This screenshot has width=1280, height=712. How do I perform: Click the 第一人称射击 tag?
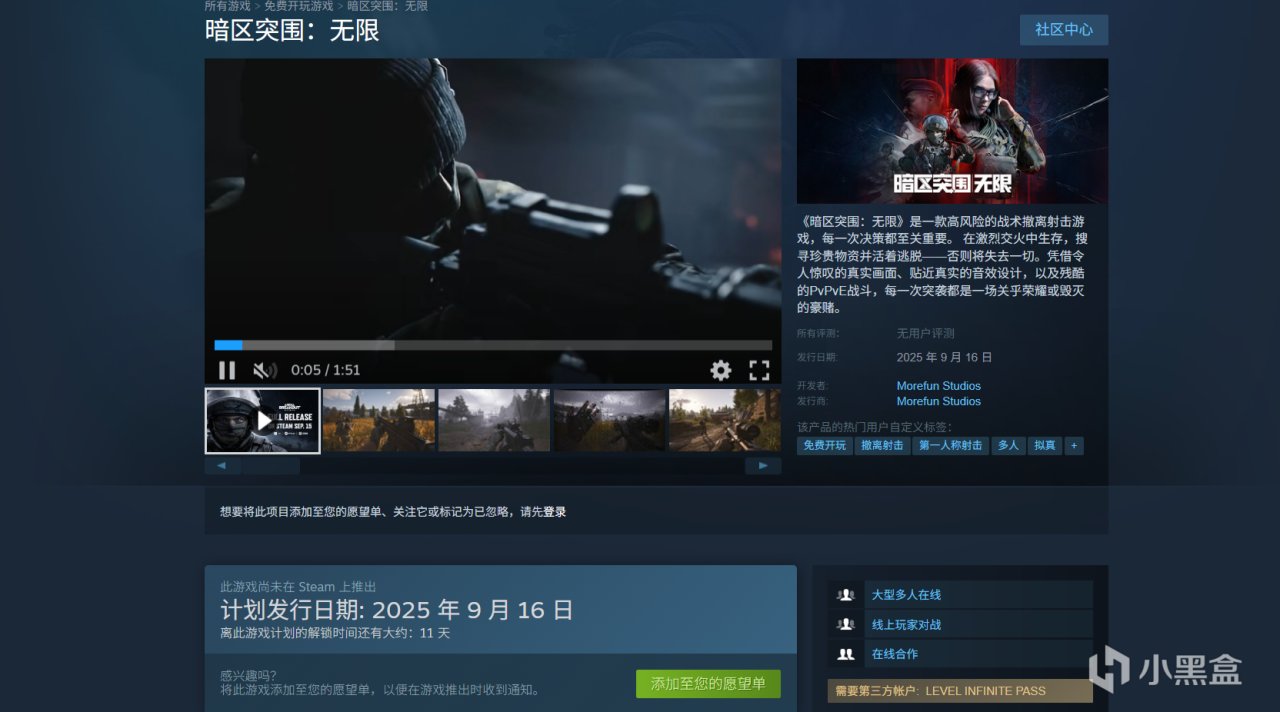pyautogui.click(x=951, y=446)
